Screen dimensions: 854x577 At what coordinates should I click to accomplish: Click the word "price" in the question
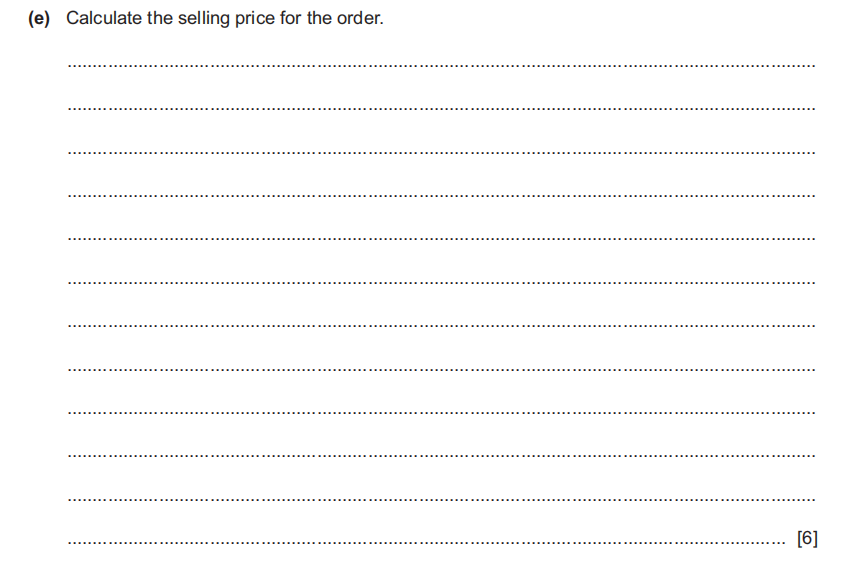coord(252,19)
